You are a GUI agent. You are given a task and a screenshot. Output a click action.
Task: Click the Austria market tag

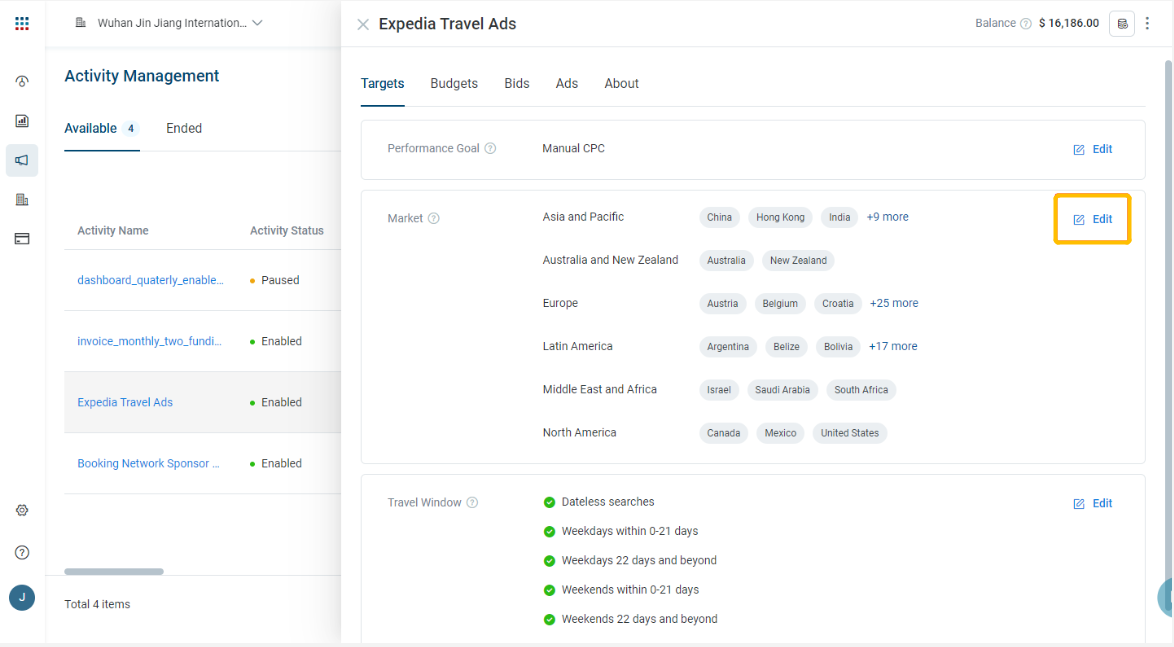click(x=723, y=304)
